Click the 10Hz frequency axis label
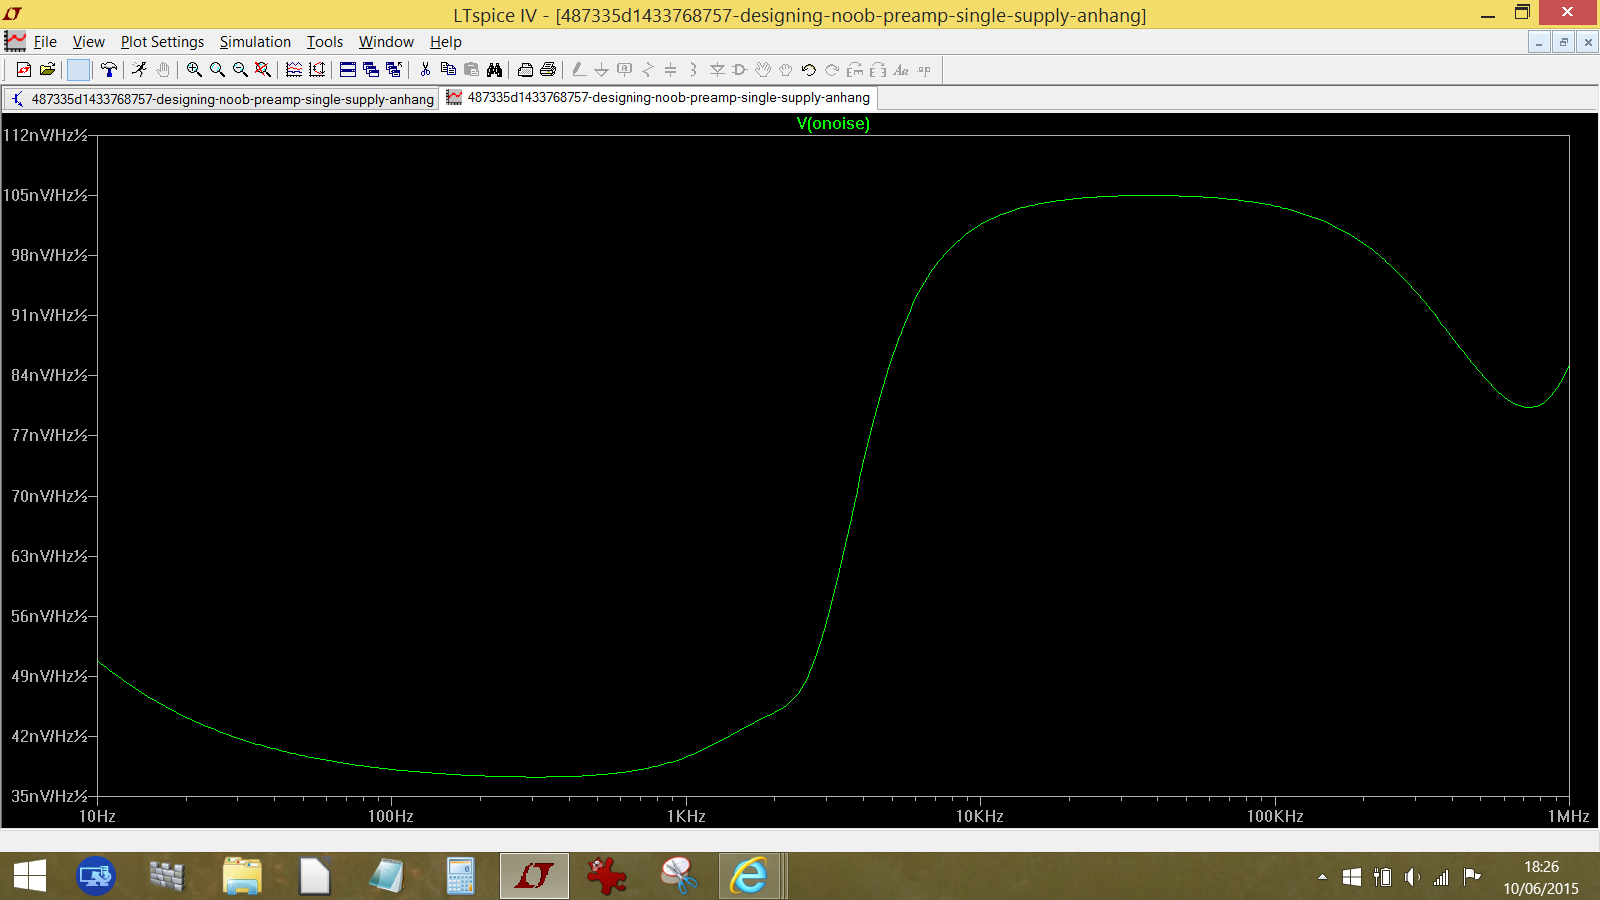Screen dimensions: 1600x900 coord(97,816)
